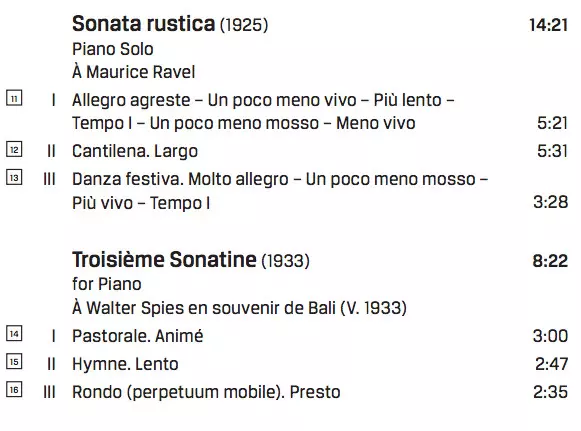Click the 2:35 Rondo duration
The height and width of the screenshot is (431, 581).
coord(550,392)
